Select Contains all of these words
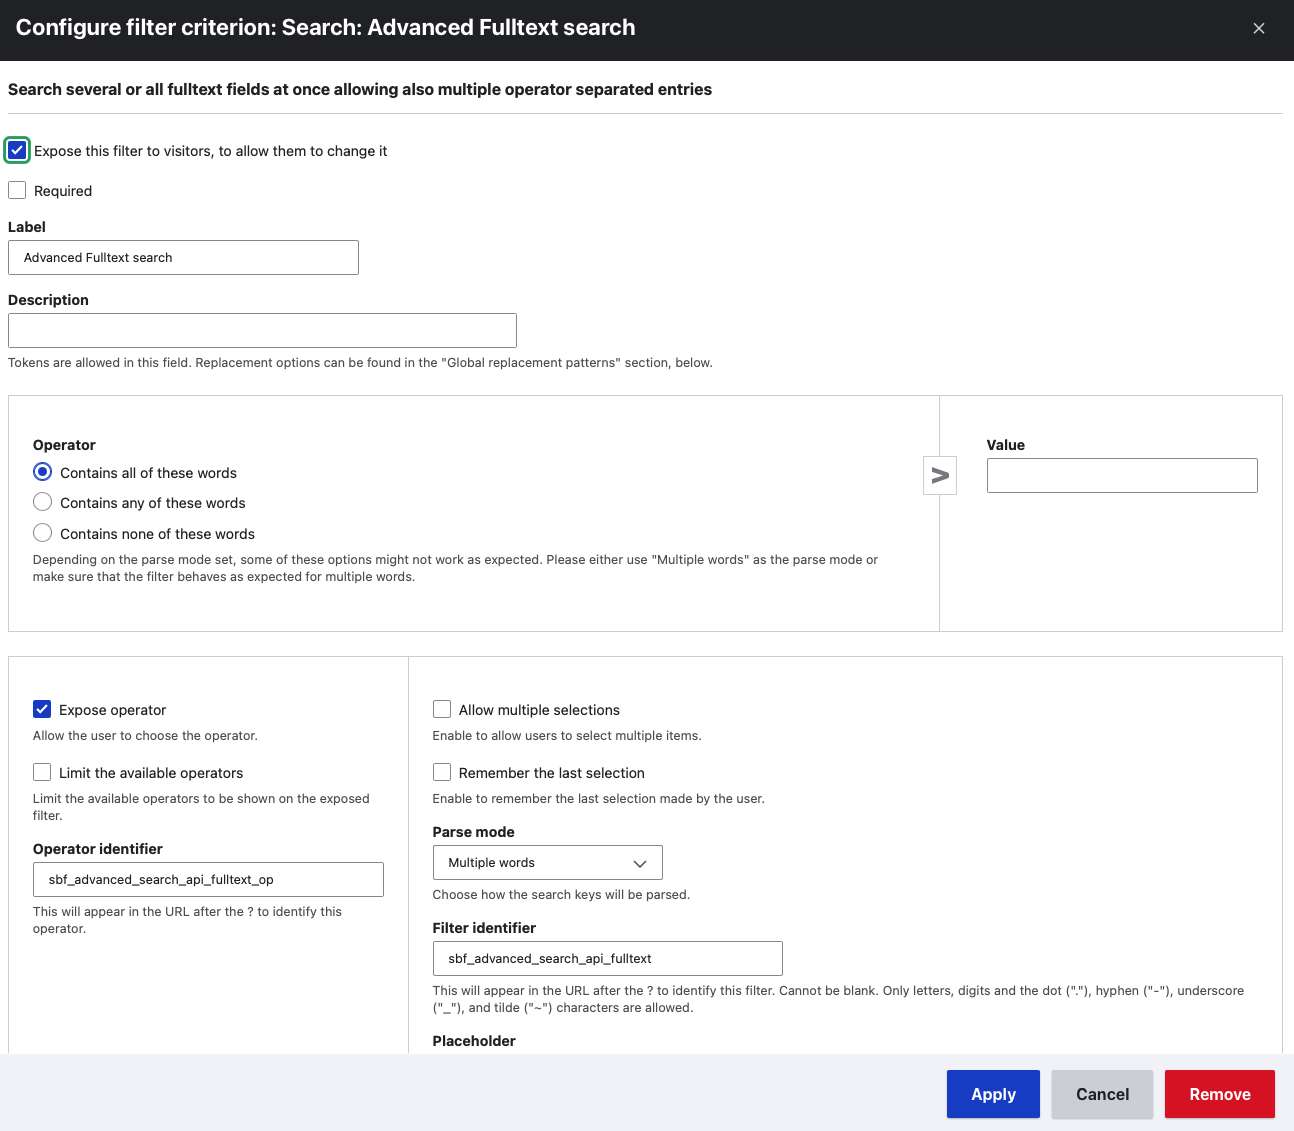The width and height of the screenshot is (1294, 1131). click(43, 472)
